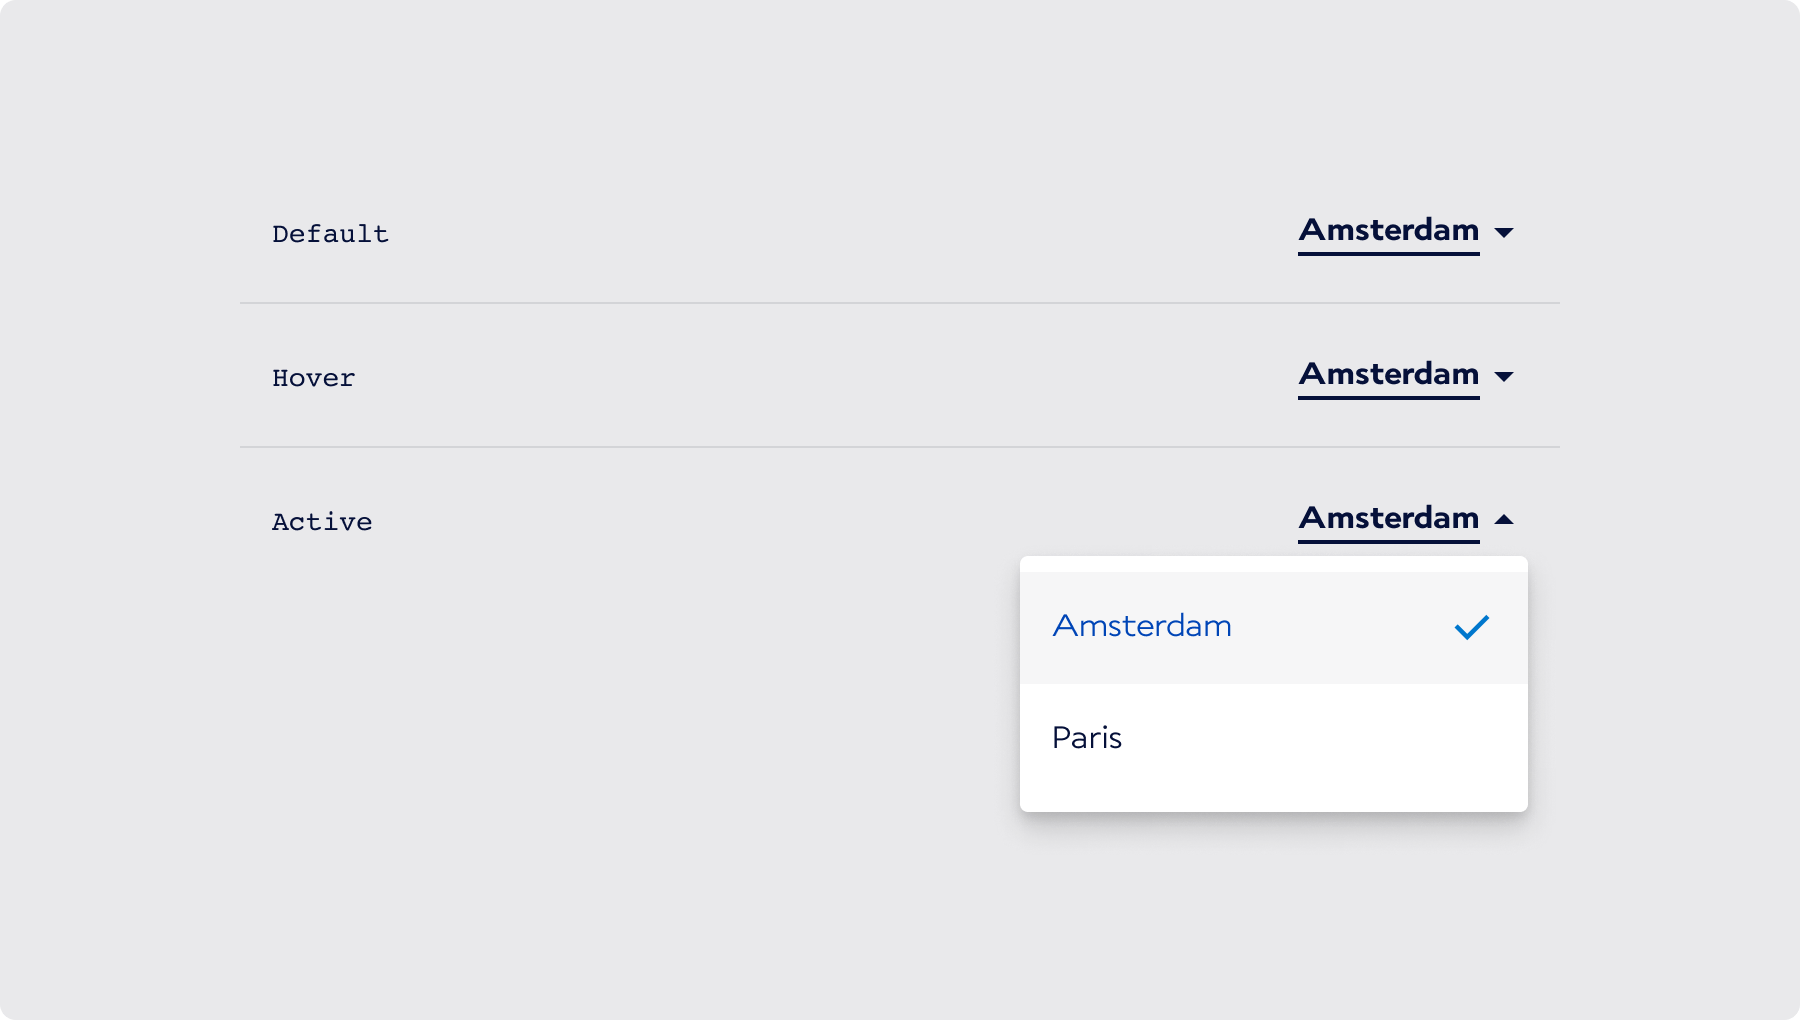Viewport: 1800px width, 1020px height.
Task: Click the white strip above the Amsterdam option
Action: tap(1273, 564)
